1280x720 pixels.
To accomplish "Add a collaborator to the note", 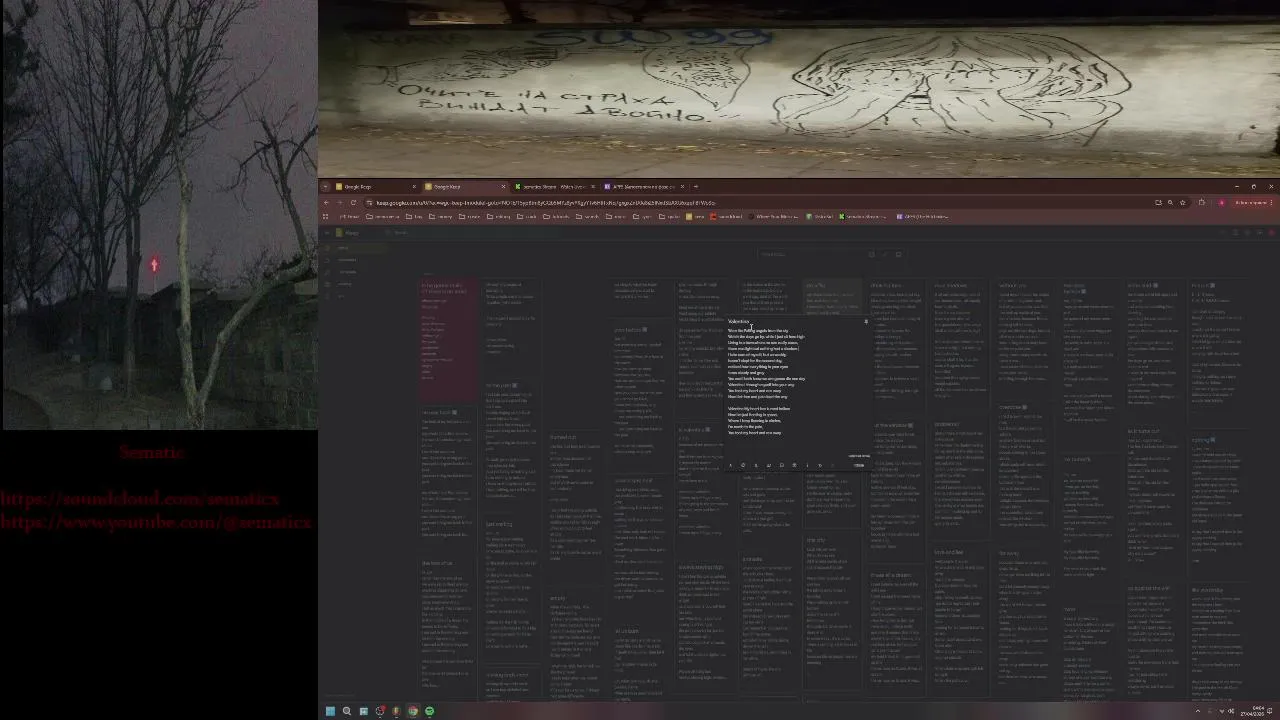I will (x=769, y=465).
